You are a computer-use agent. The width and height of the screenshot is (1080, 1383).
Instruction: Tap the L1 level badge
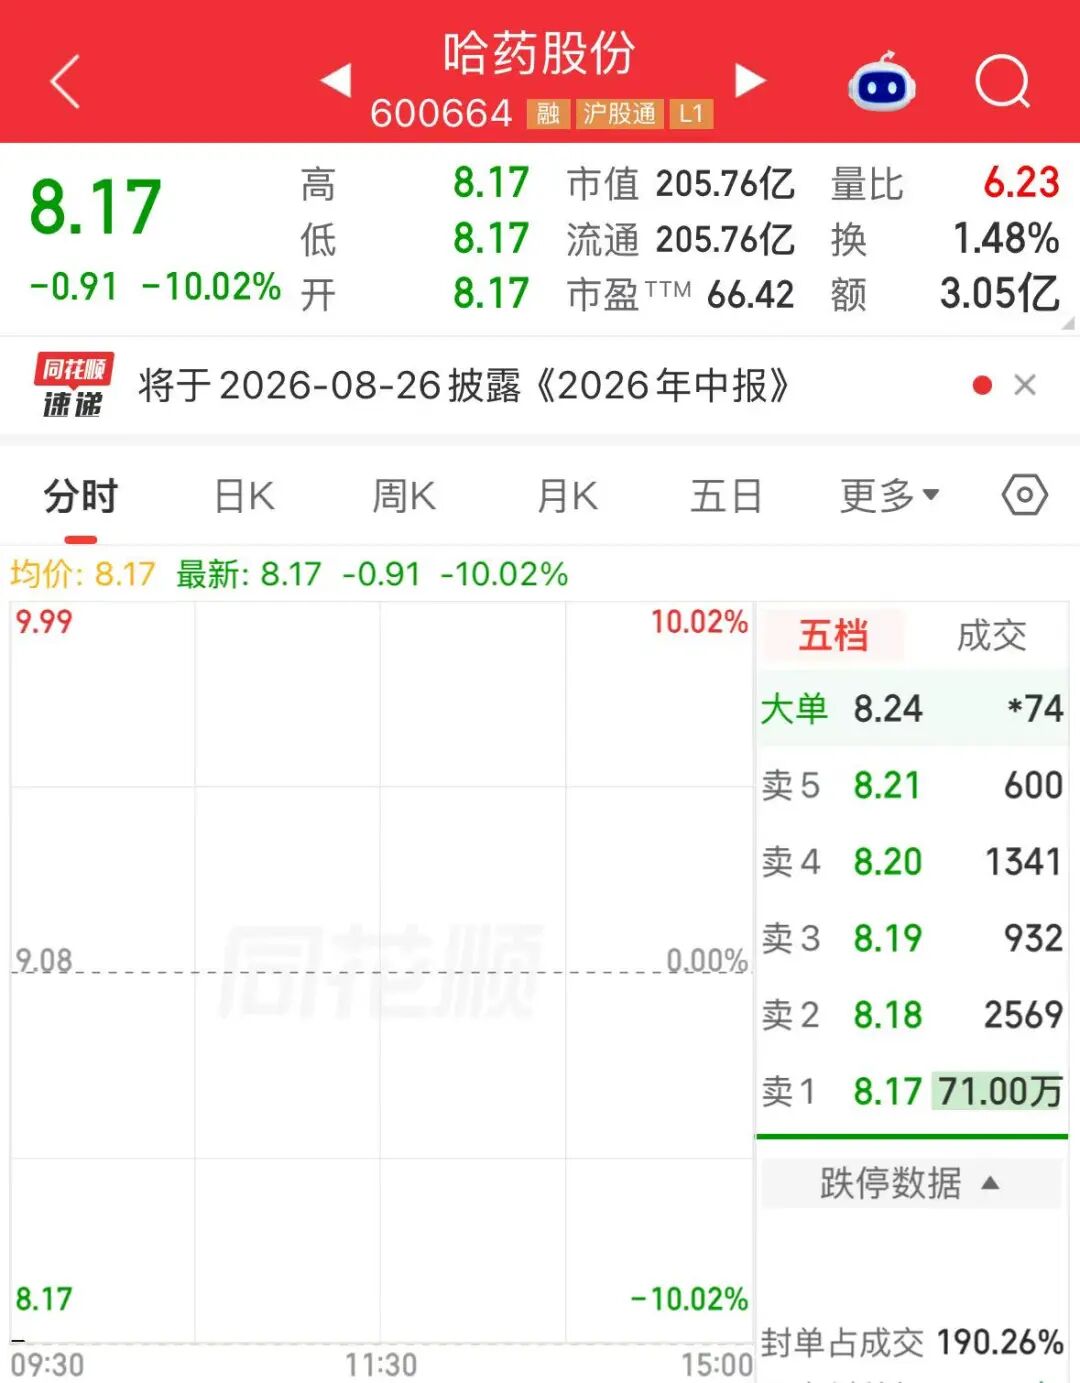[691, 114]
